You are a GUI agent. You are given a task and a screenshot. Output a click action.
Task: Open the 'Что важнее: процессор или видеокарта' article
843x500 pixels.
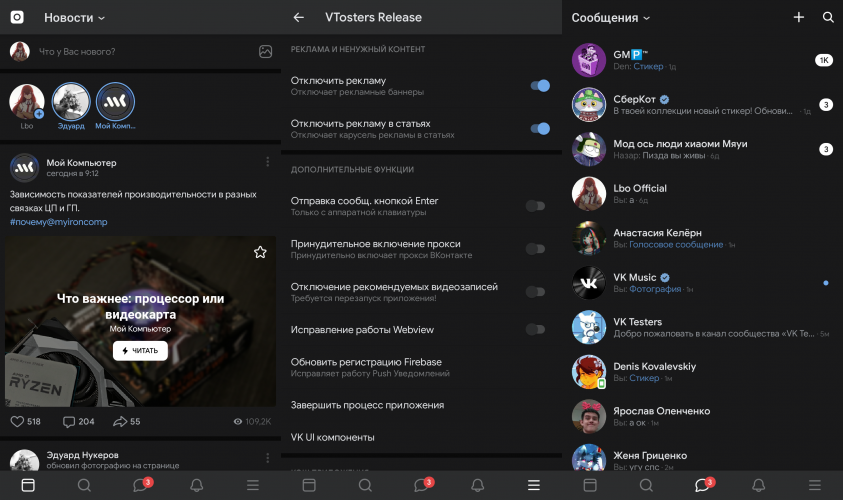click(x=140, y=321)
